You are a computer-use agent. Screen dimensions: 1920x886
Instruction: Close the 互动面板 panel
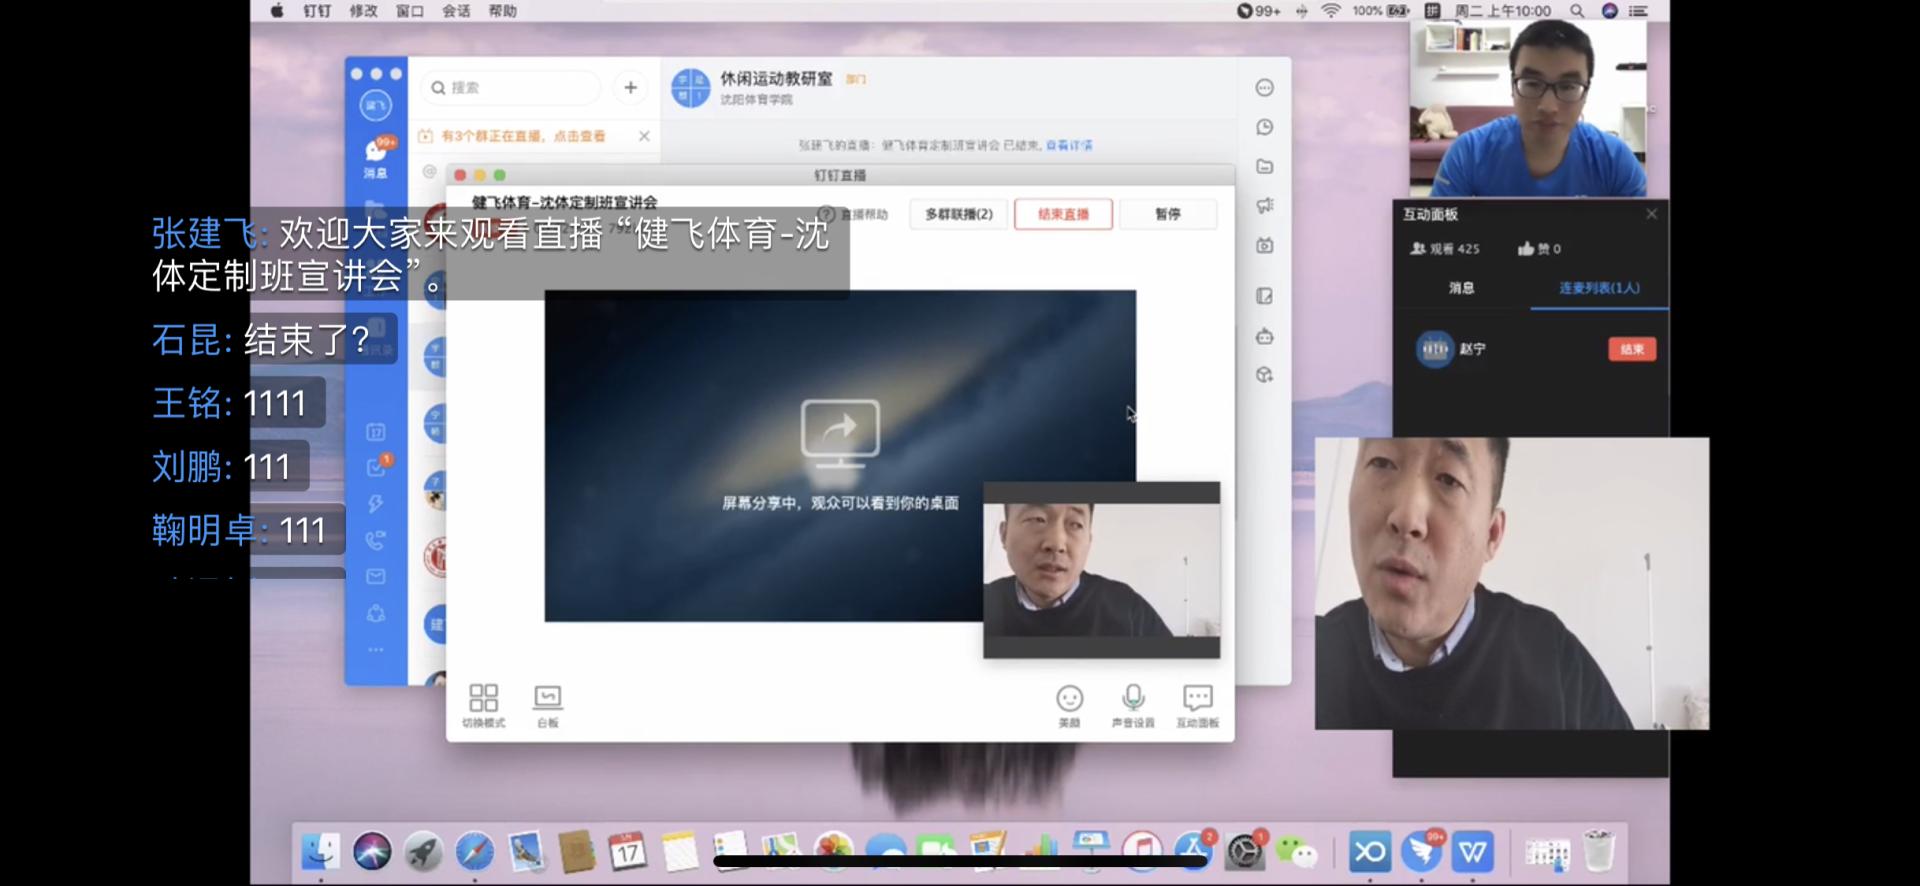click(1651, 214)
